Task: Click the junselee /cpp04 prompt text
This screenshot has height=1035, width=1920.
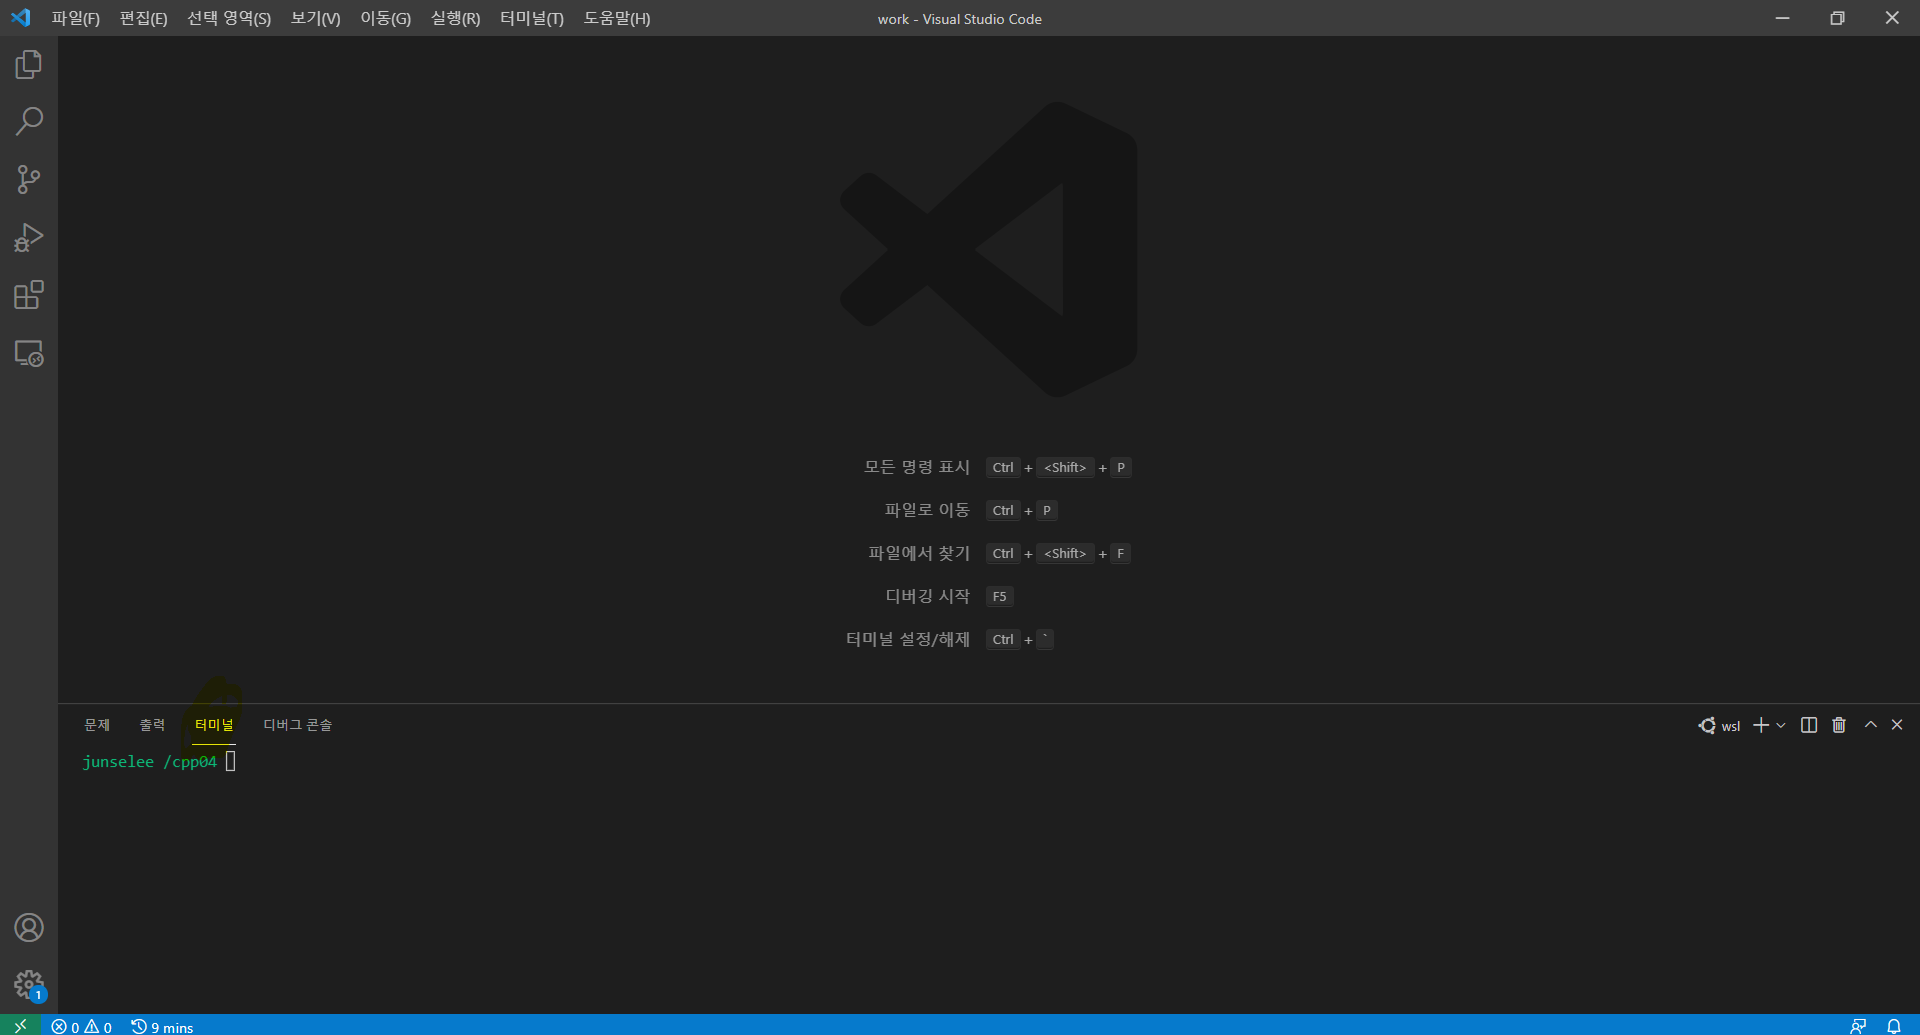Action: tap(150, 762)
